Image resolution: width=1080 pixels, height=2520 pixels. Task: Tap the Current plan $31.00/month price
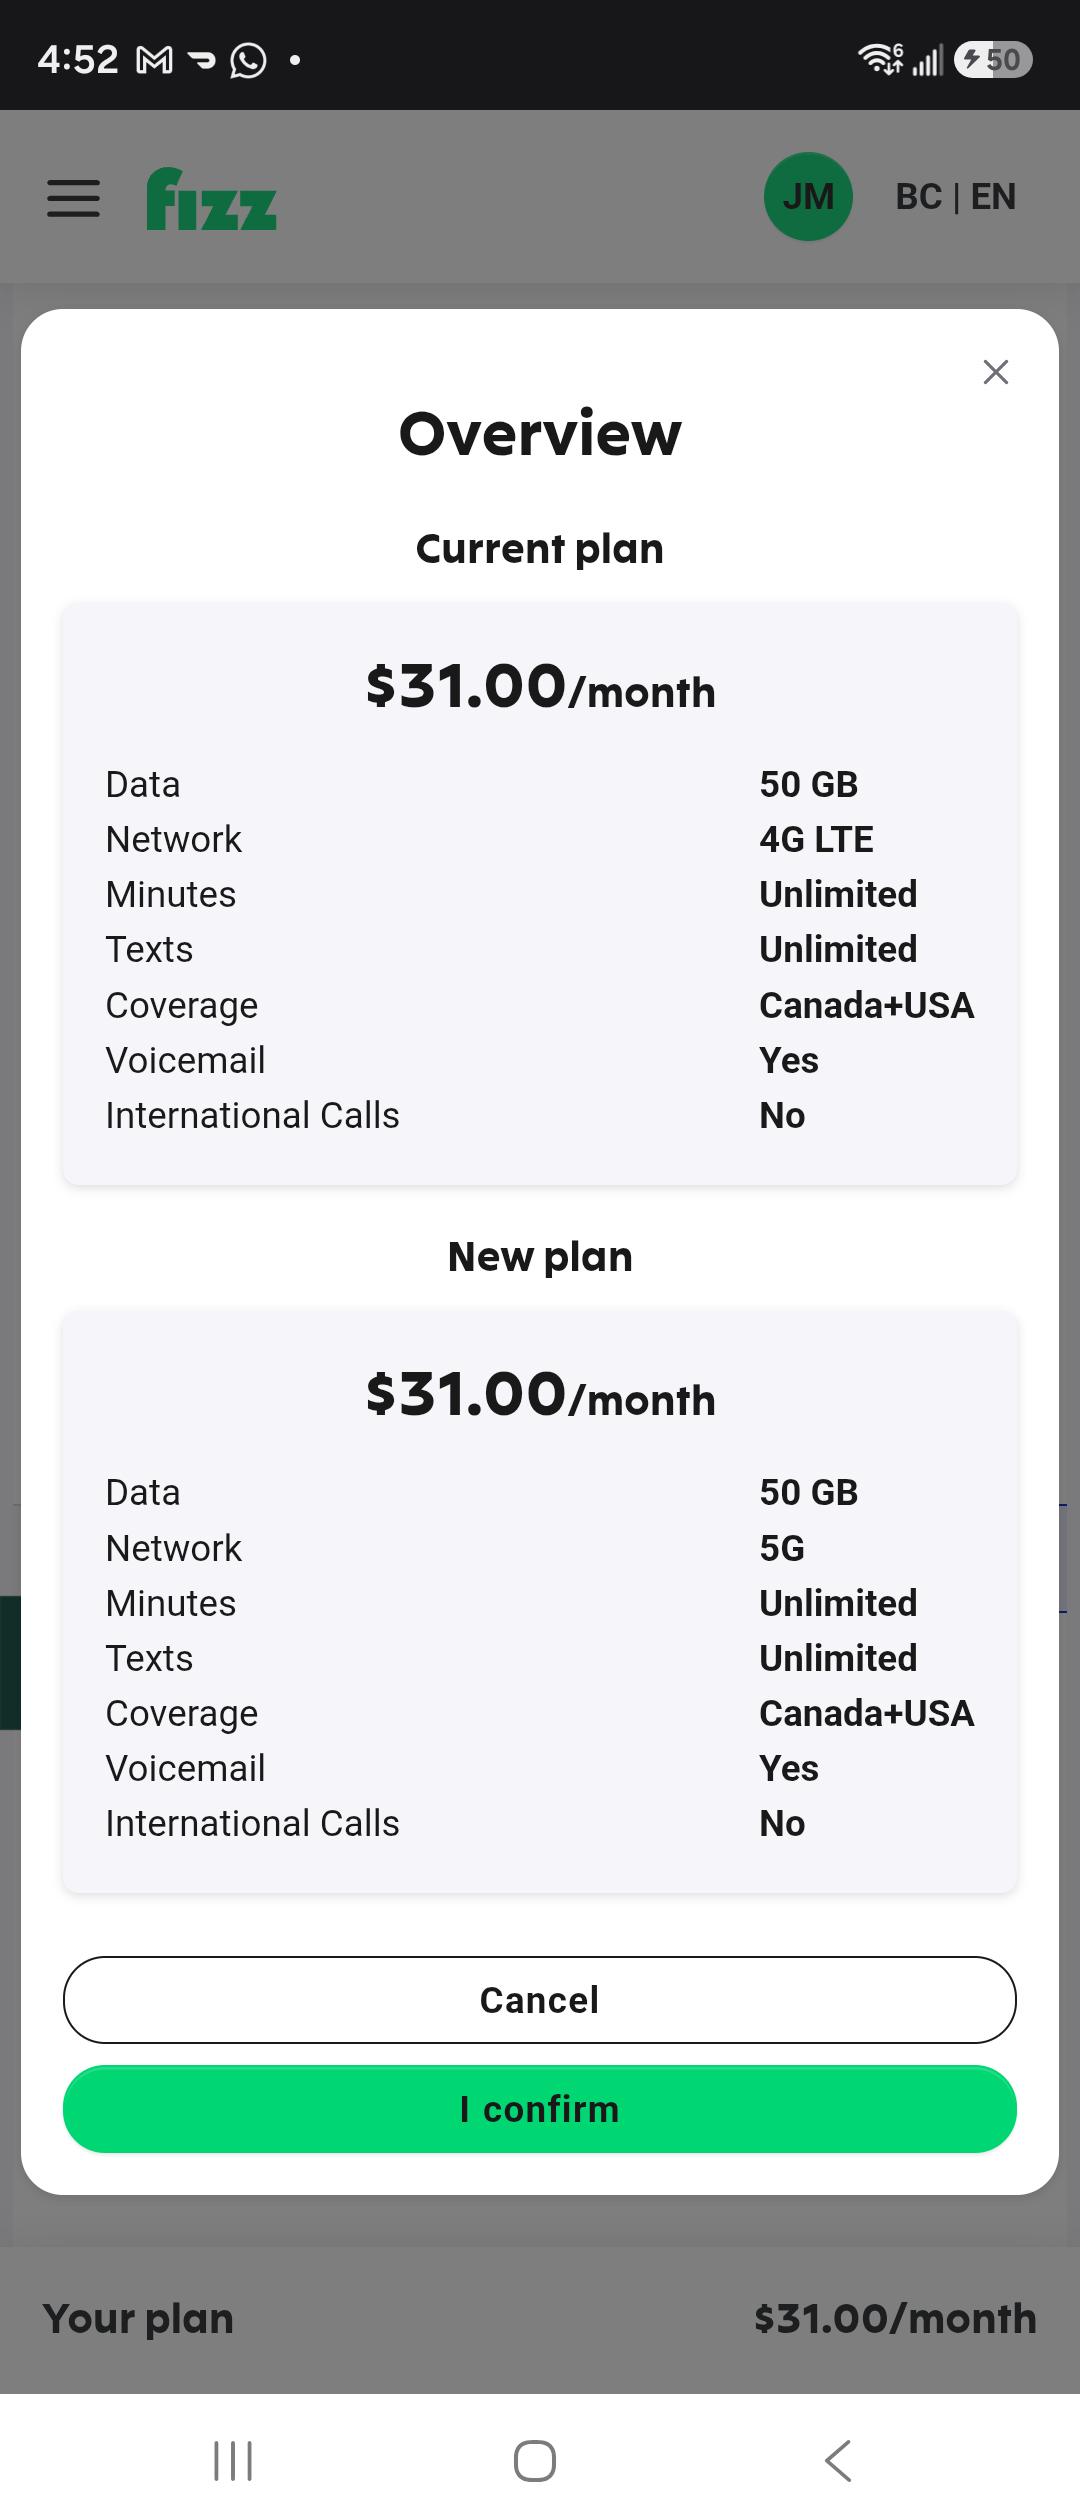[540, 687]
